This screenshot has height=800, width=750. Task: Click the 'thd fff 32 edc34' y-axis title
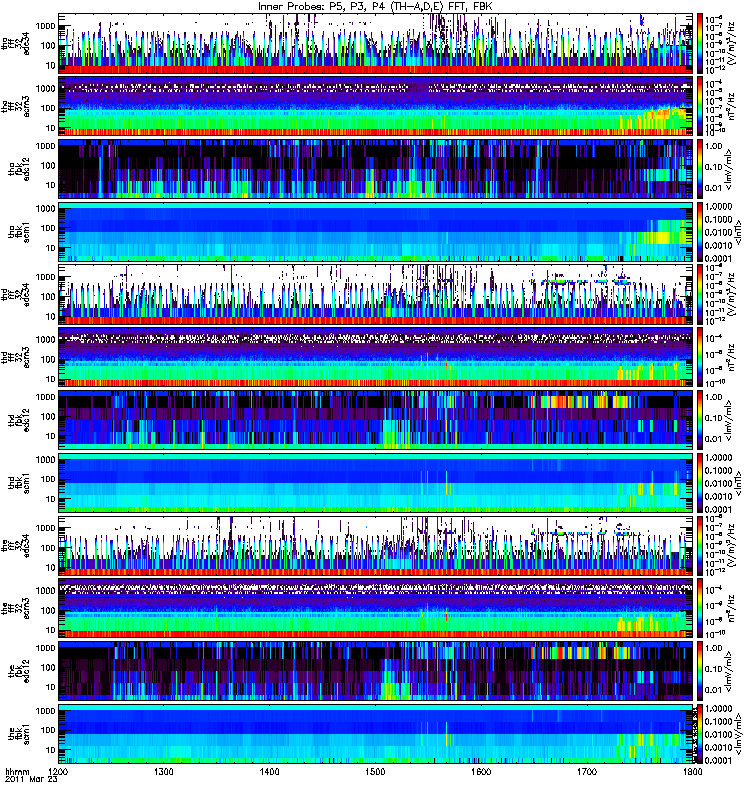[16, 294]
